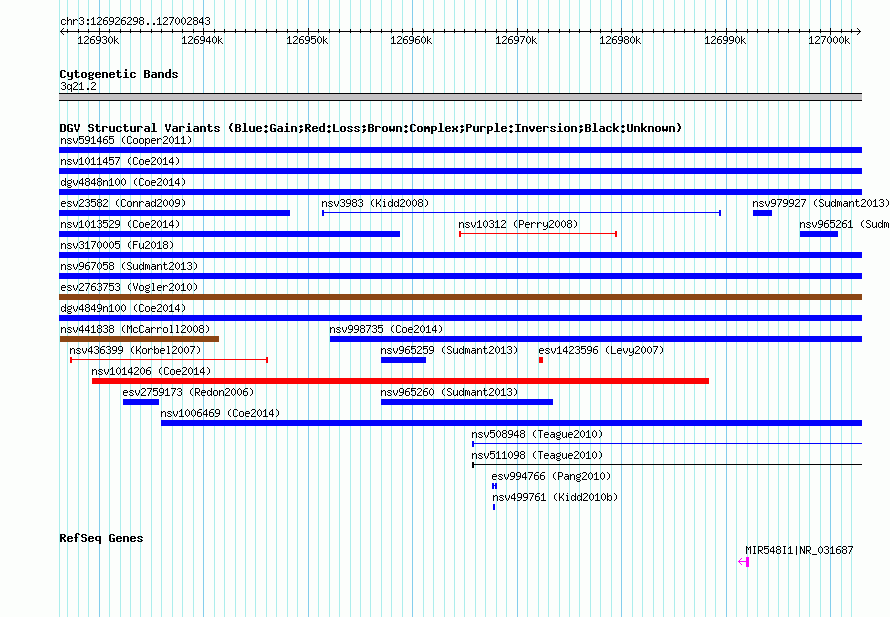Click nsv436399 (Korbel2007) label

click(135, 350)
